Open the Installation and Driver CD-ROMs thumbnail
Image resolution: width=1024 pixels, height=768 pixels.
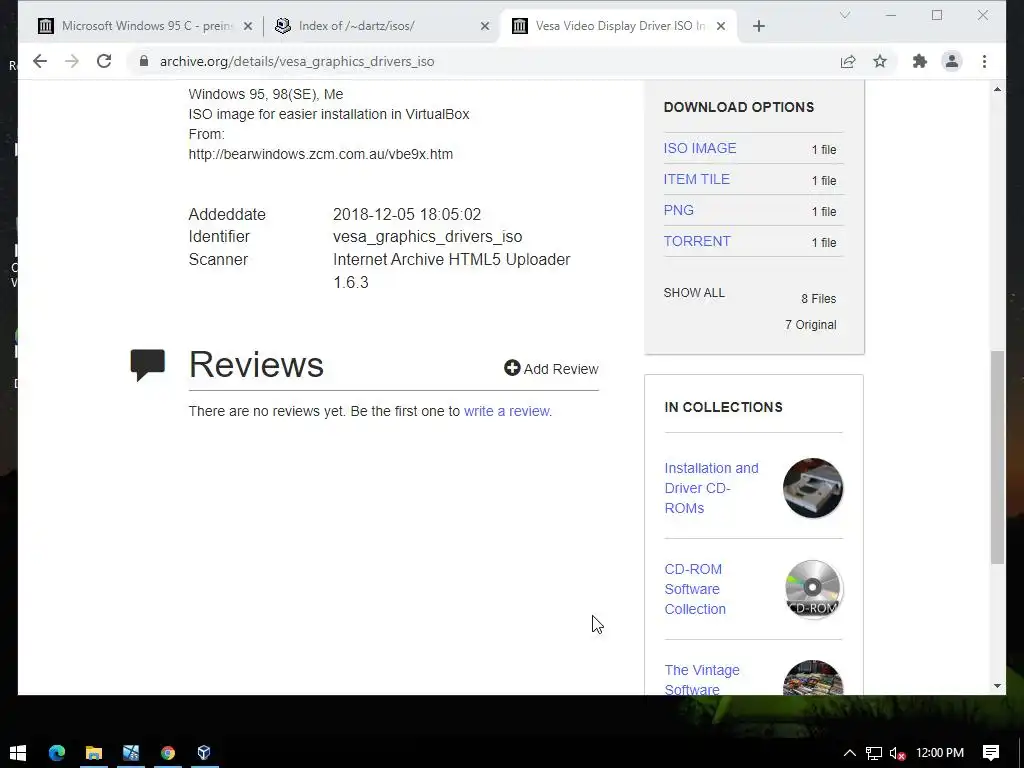(812, 488)
